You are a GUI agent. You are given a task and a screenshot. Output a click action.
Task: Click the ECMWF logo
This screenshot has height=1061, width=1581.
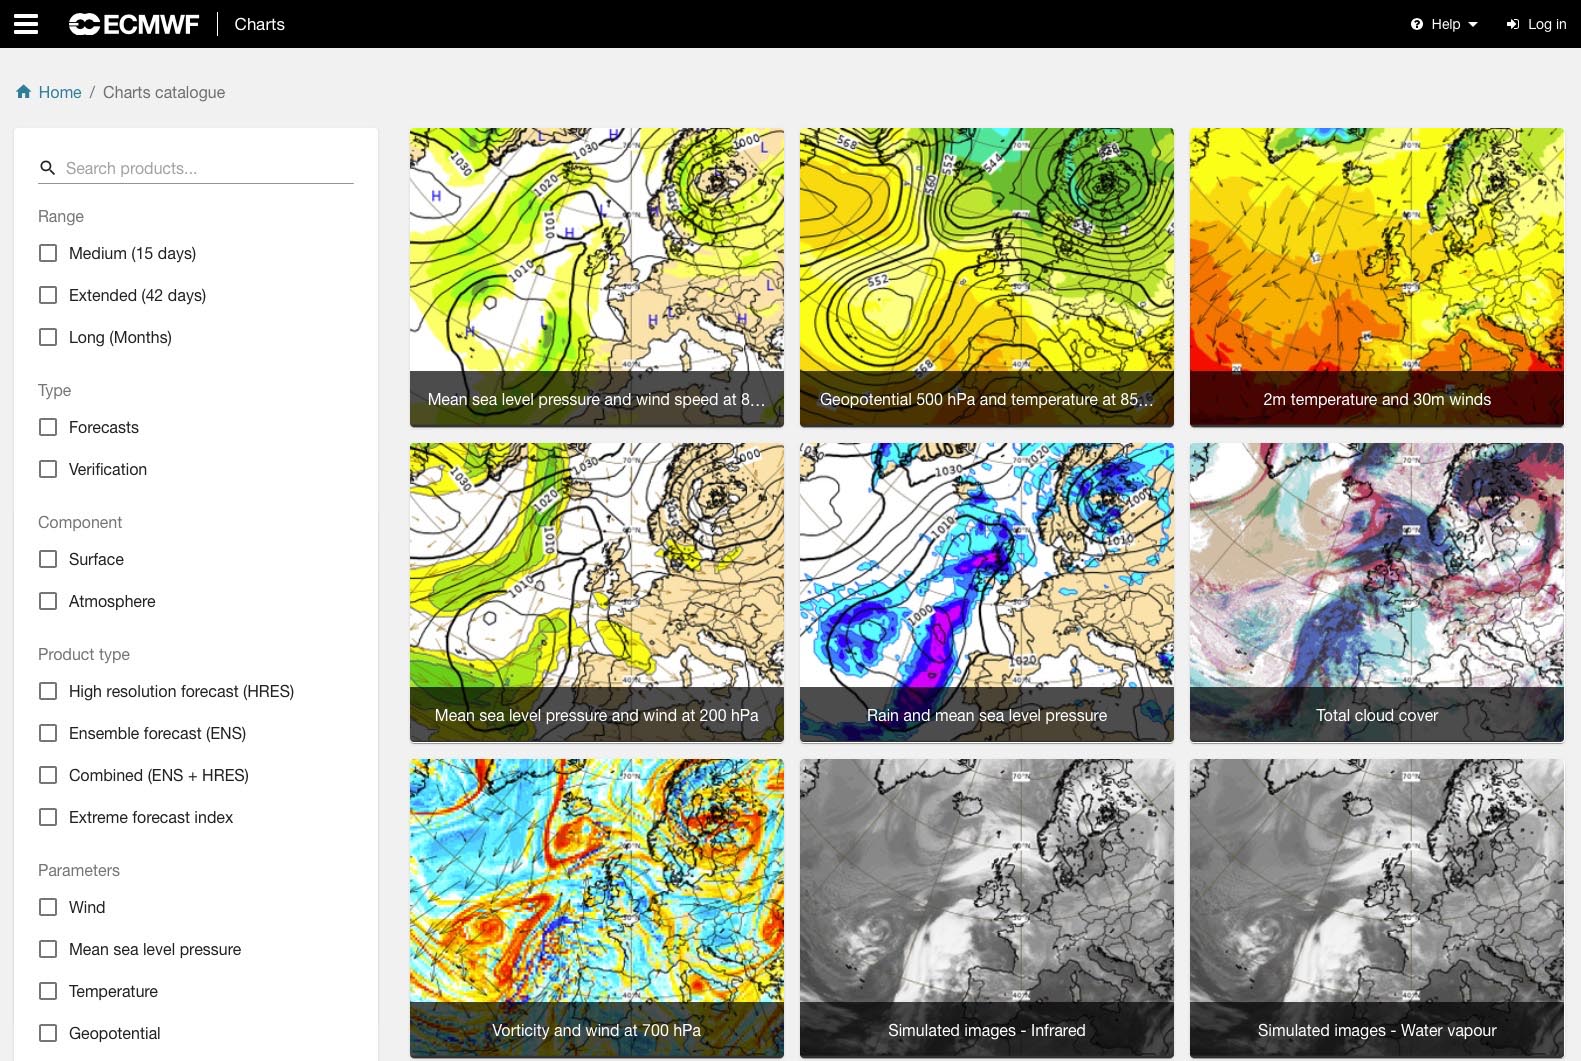pyautogui.click(x=134, y=24)
